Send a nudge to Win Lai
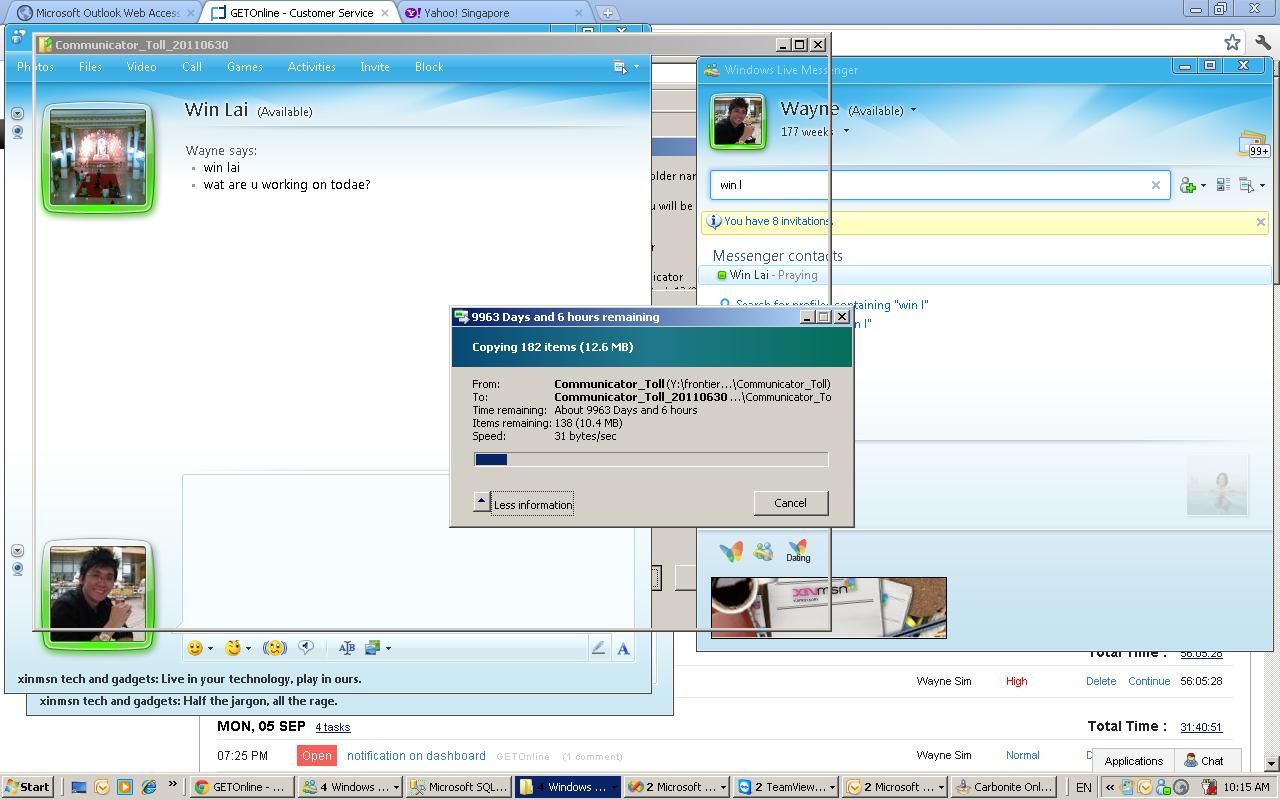Image resolution: width=1280 pixels, height=800 pixels. 275,648
